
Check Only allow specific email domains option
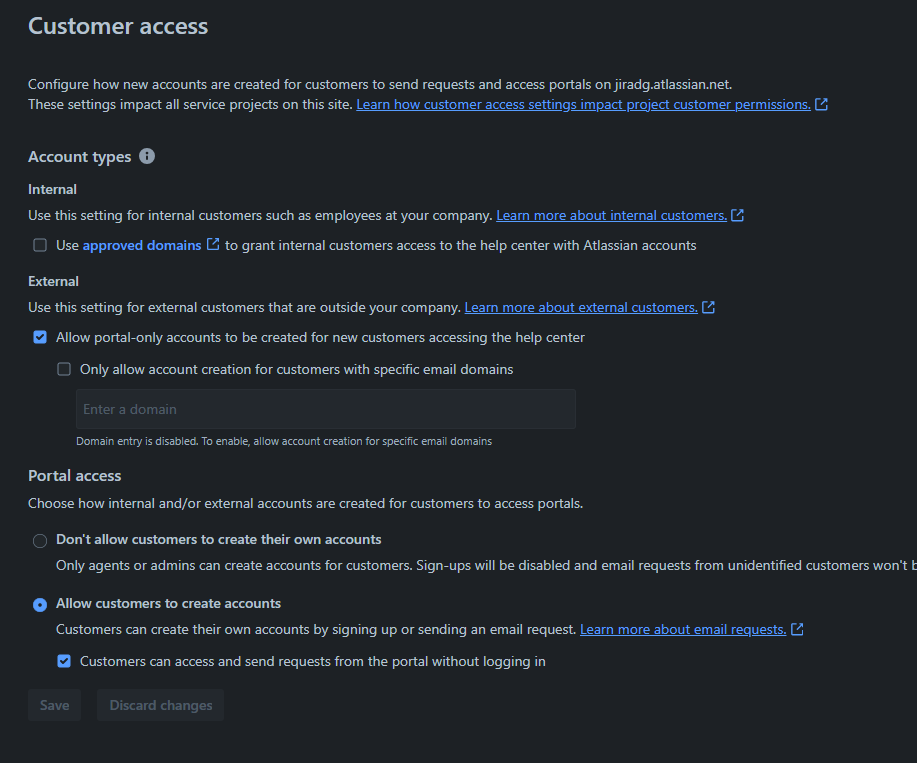point(64,369)
